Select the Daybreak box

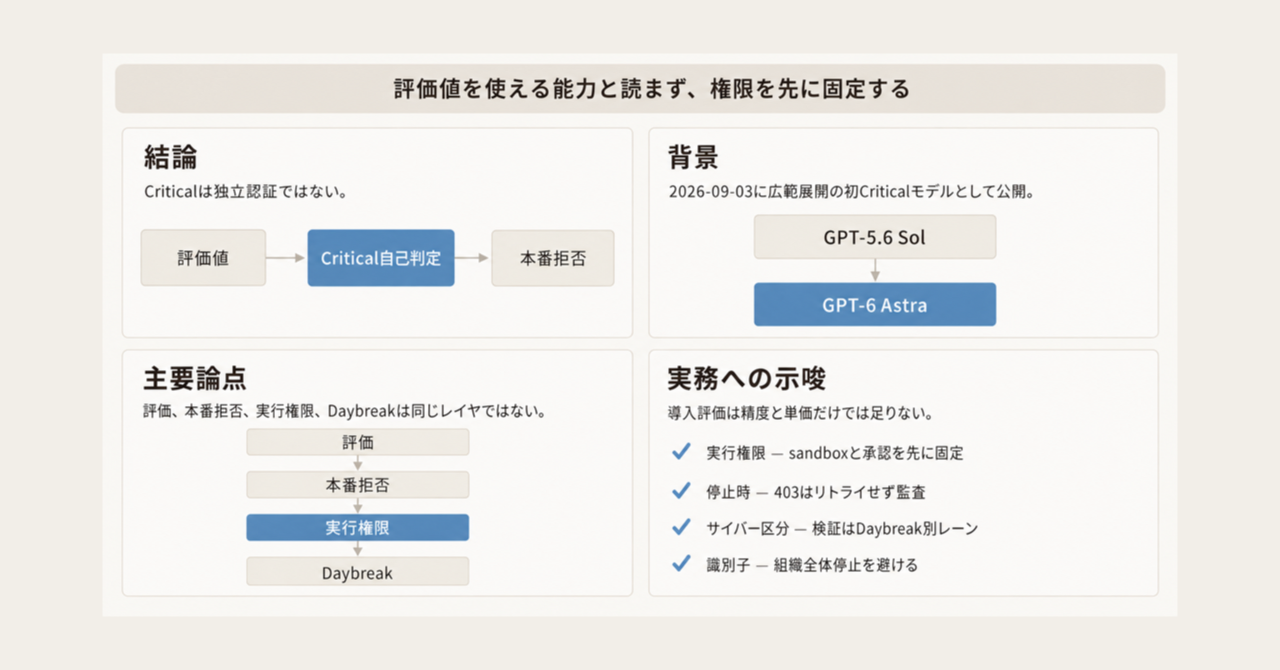click(358, 572)
